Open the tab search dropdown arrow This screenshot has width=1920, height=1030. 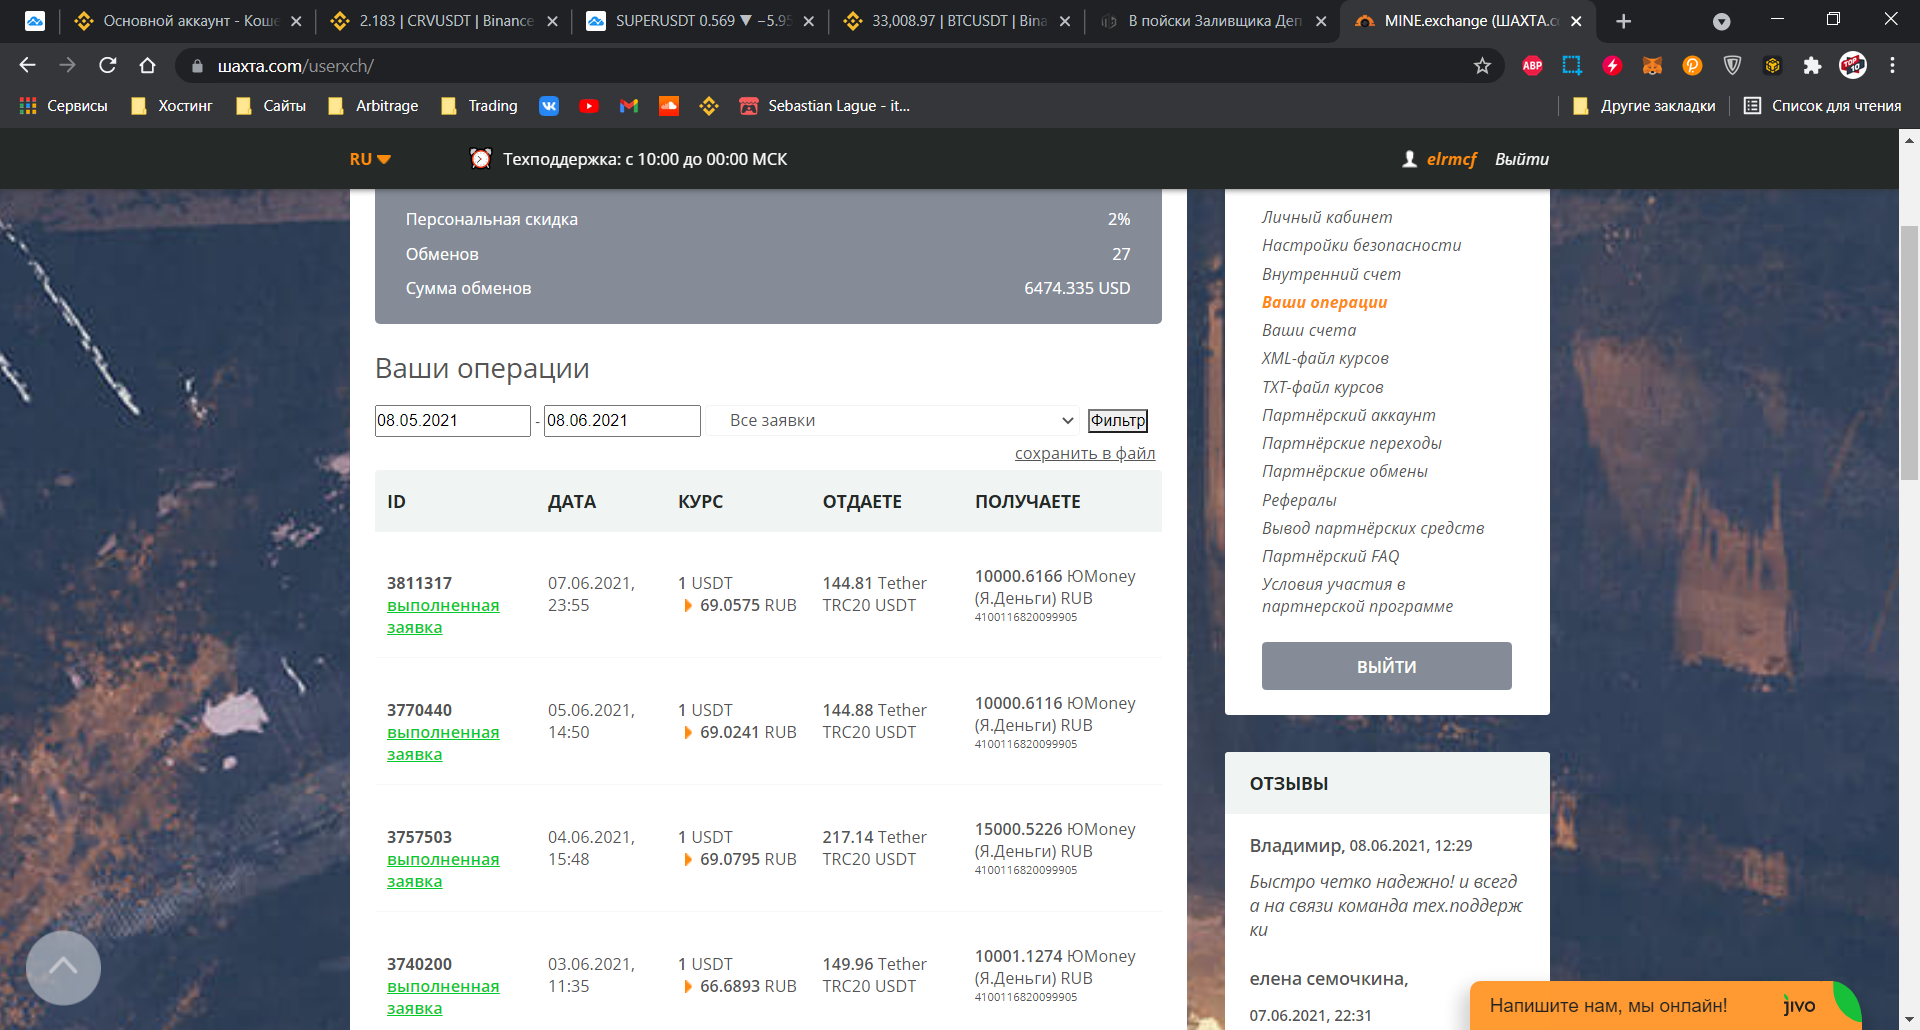[1721, 21]
